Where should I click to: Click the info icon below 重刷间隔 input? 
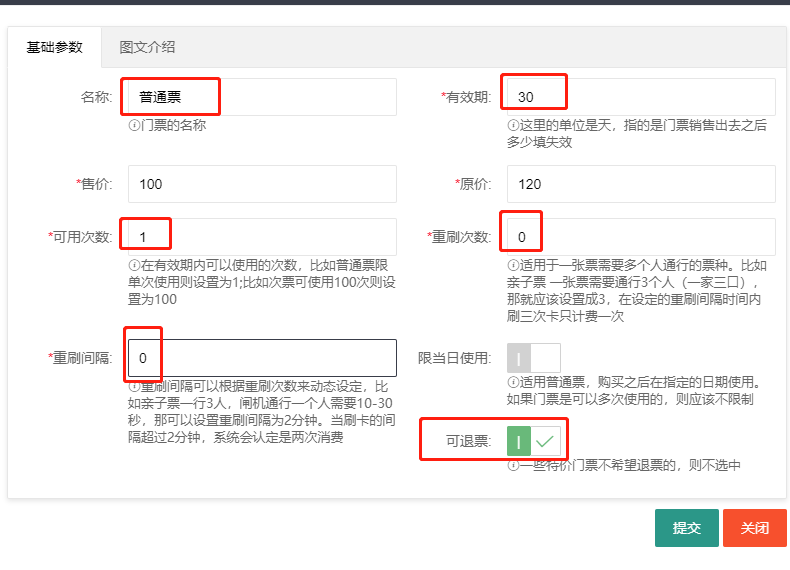[x=134, y=386]
